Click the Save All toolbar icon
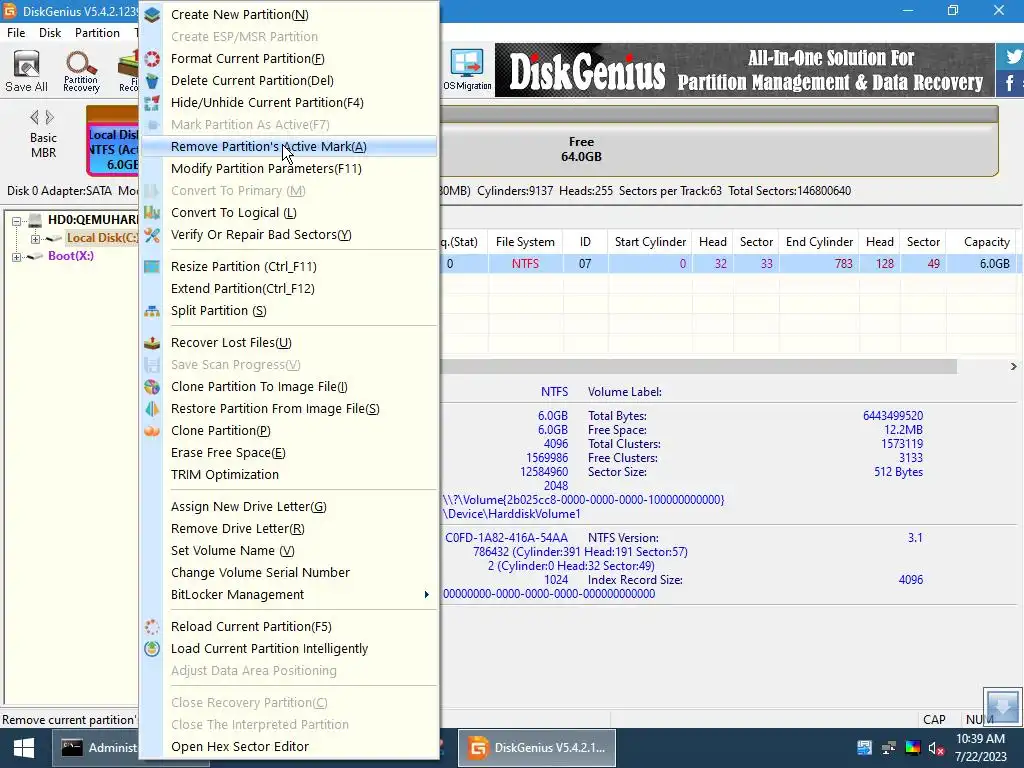Image resolution: width=1024 pixels, height=768 pixels. click(27, 71)
